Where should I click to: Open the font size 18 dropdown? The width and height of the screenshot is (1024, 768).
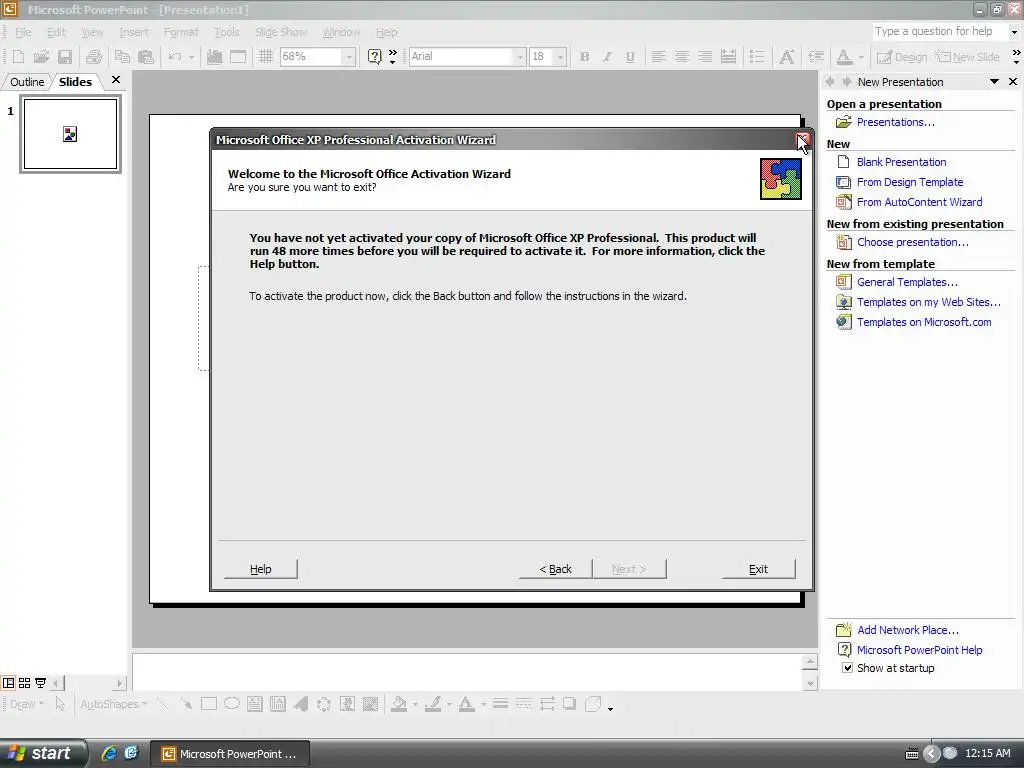pyautogui.click(x=560, y=57)
